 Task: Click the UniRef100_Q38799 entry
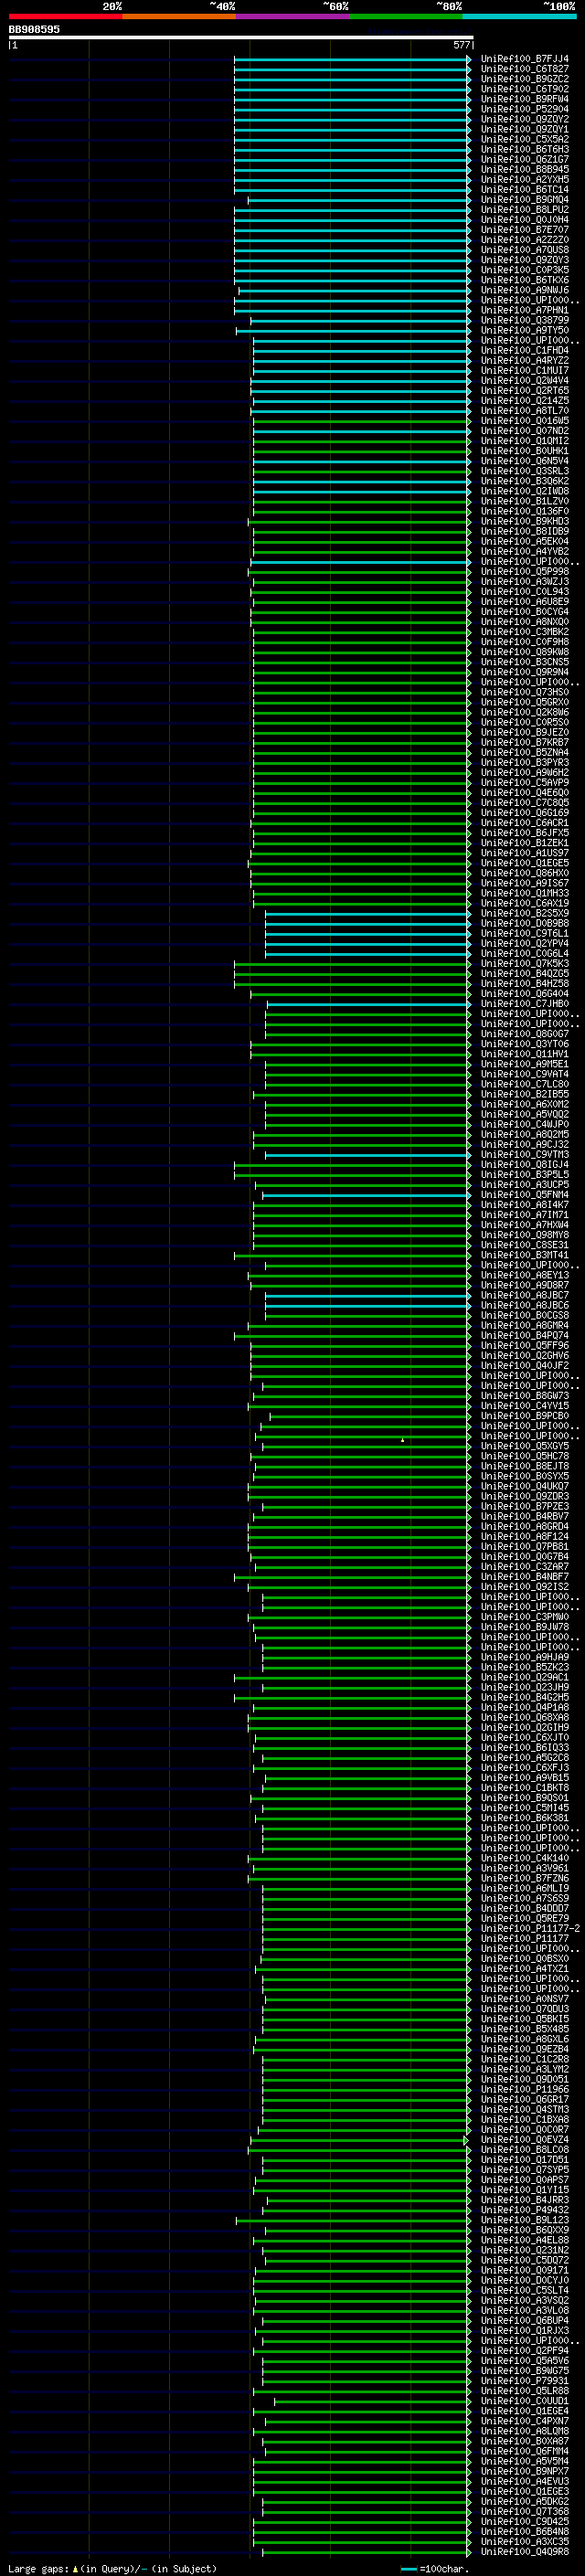[524, 320]
